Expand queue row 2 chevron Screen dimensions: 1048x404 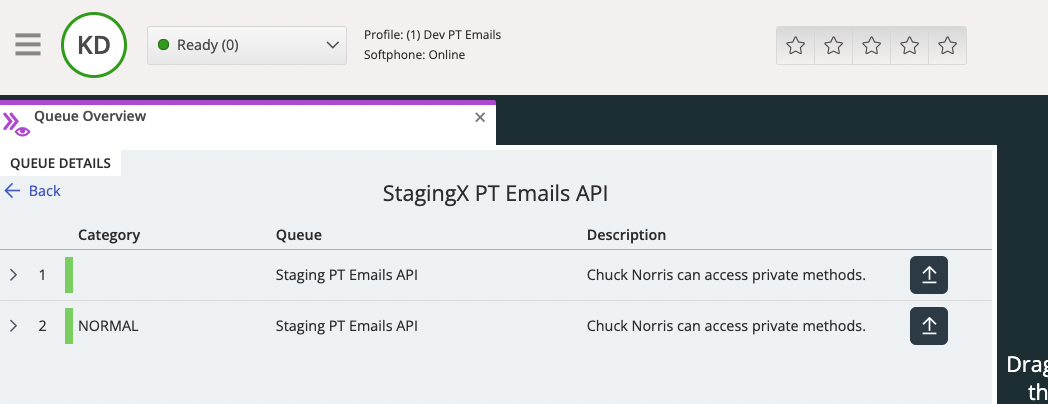tap(14, 326)
